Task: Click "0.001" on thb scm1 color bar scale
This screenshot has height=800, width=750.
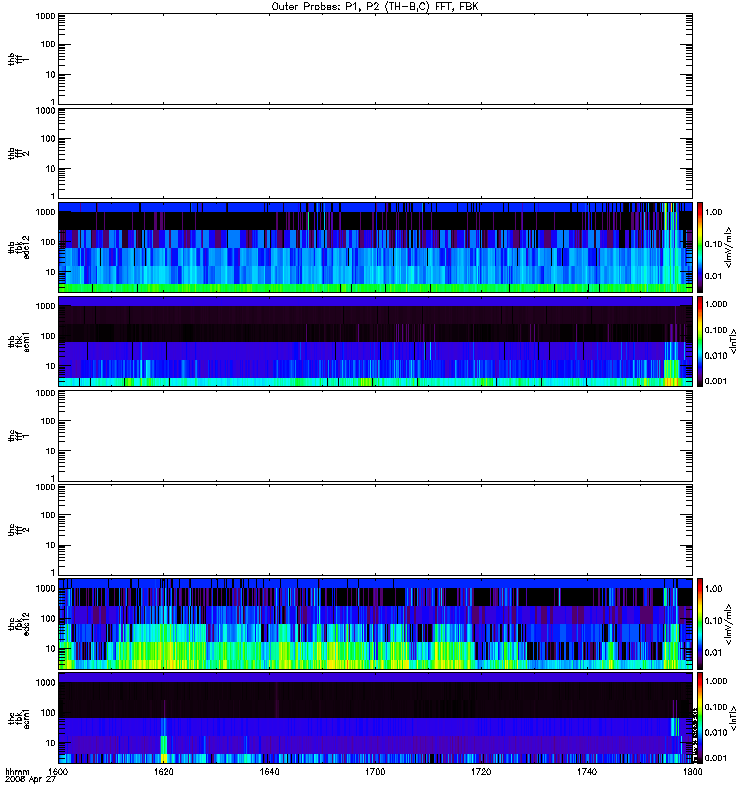Action: click(x=716, y=381)
